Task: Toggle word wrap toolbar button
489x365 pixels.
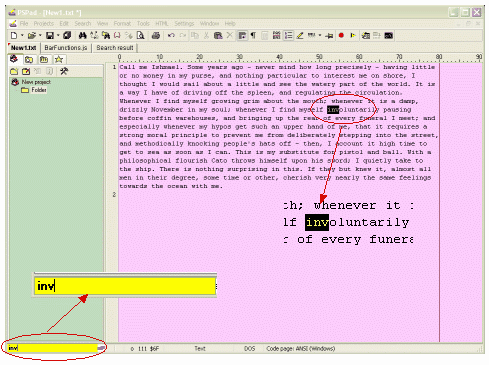Action: [242, 35]
